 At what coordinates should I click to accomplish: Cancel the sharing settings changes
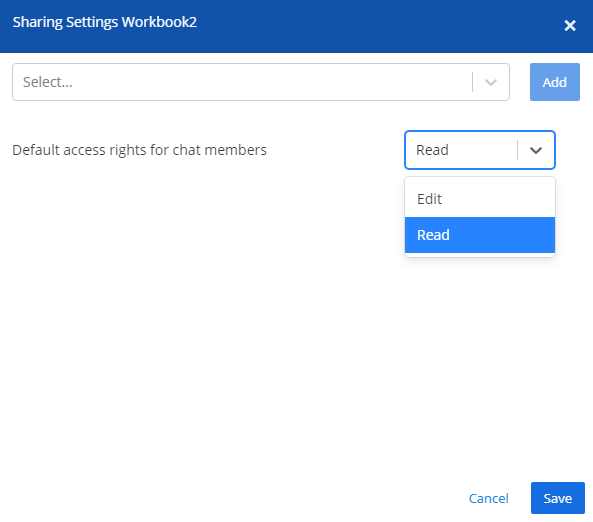[x=488, y=499]
